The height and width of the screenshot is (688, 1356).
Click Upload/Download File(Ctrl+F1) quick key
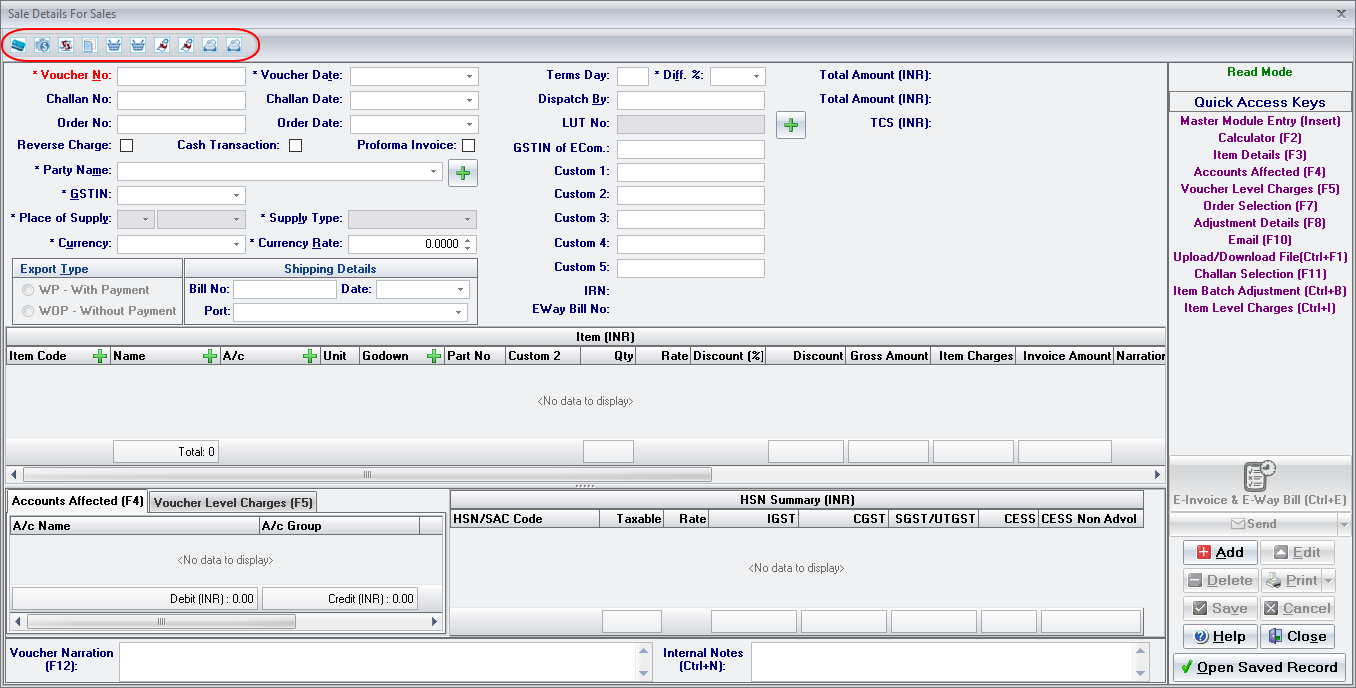(1260, 257)
